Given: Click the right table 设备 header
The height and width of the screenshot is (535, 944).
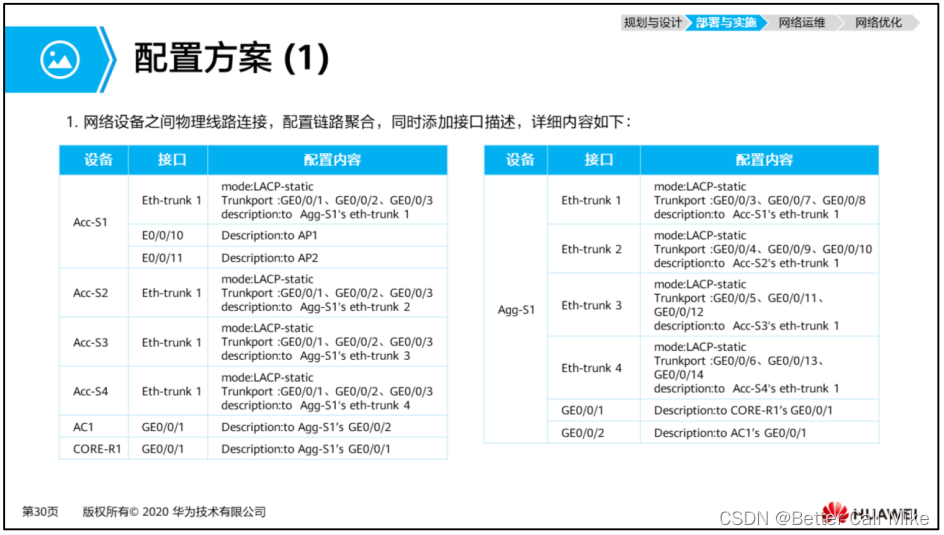Looking at the screenshot, I should [x=517, y=160].
